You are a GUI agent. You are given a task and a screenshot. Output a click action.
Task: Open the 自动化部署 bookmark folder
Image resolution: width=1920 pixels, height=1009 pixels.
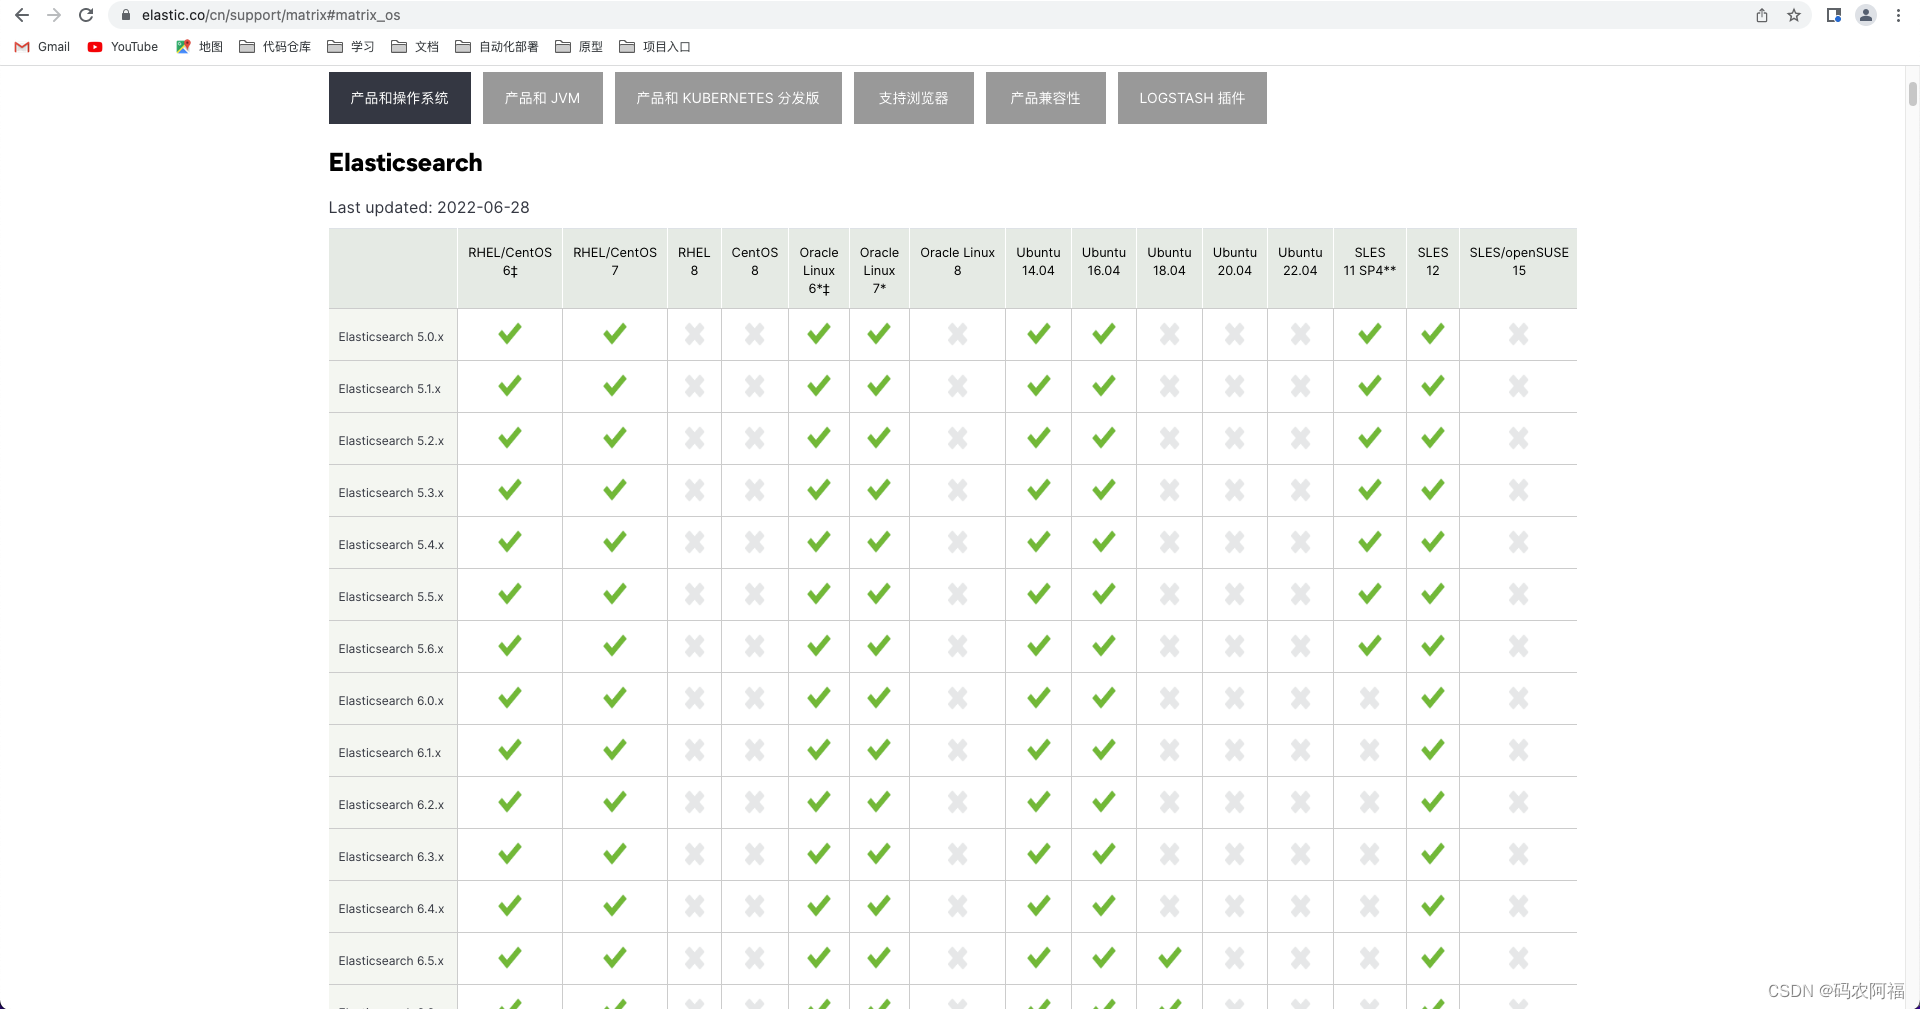click(x=497, y=47)
